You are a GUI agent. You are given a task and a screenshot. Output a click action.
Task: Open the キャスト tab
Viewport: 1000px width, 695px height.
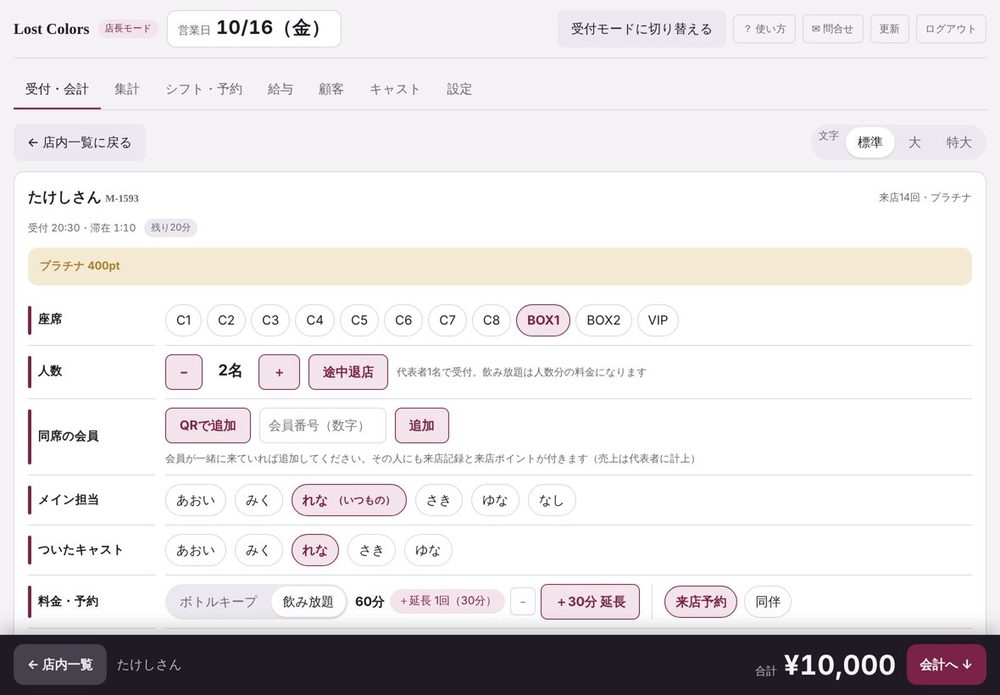tap(395, 89)
